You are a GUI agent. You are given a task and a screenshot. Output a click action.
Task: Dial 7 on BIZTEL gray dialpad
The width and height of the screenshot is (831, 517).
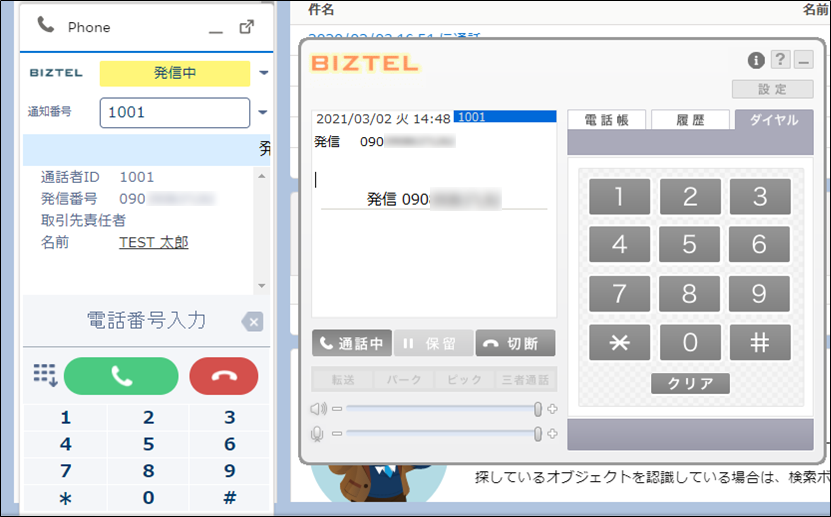[x=619, y=293]
